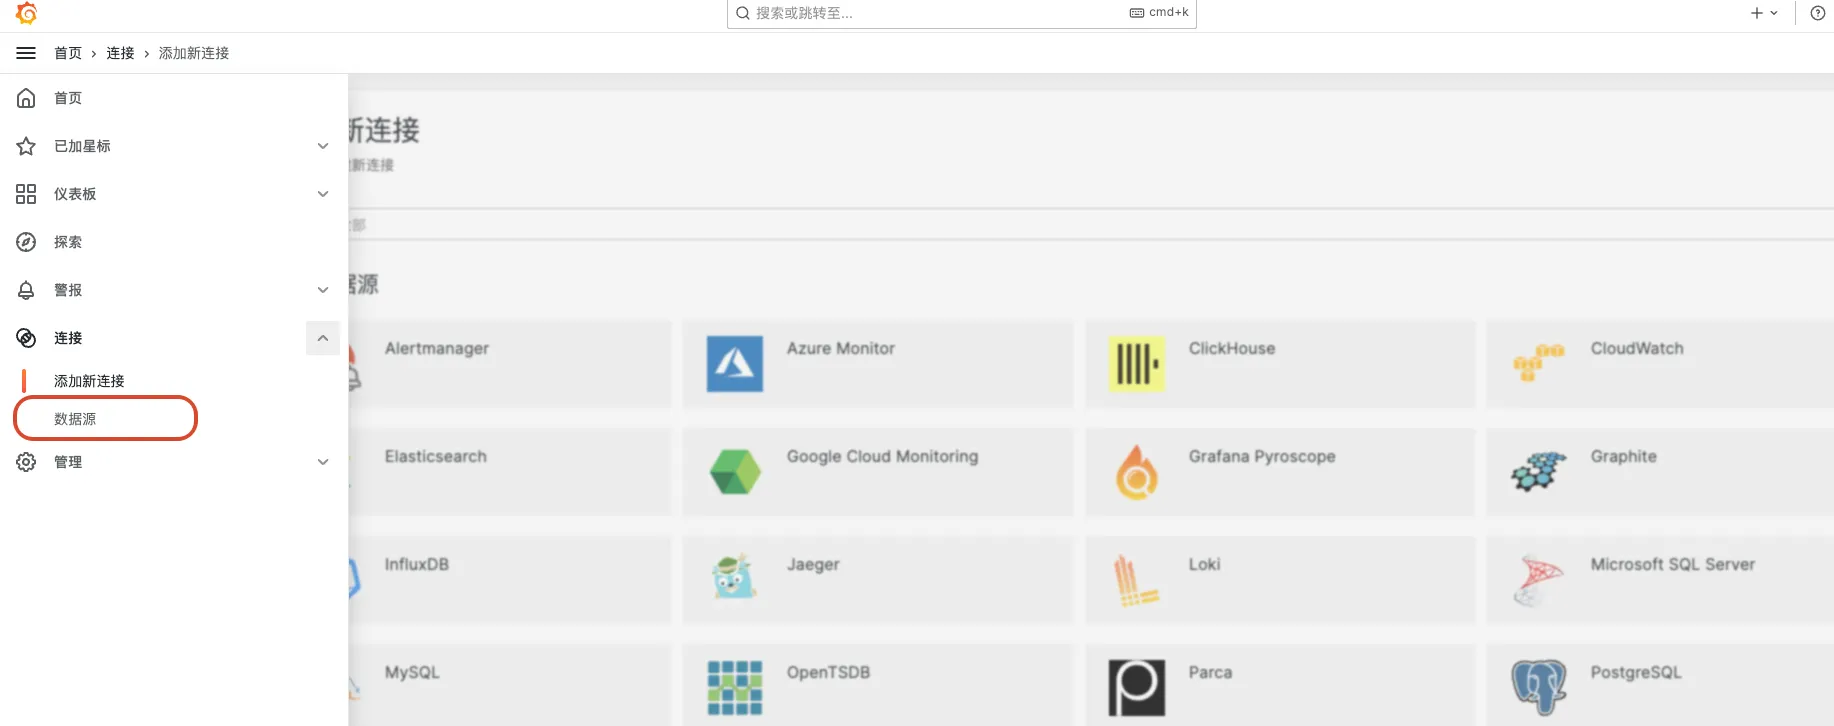Go to 首页 breadcrumb link
Image resolution: width=1834 pixels, height=726 pixels.
point(68,53)
